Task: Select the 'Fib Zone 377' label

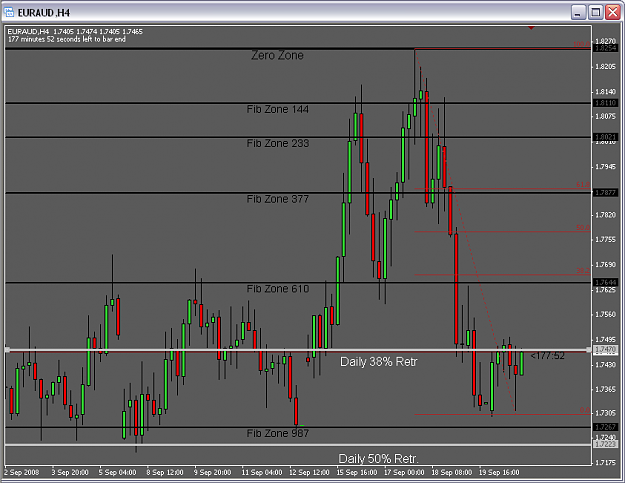Action: [277, 199]
